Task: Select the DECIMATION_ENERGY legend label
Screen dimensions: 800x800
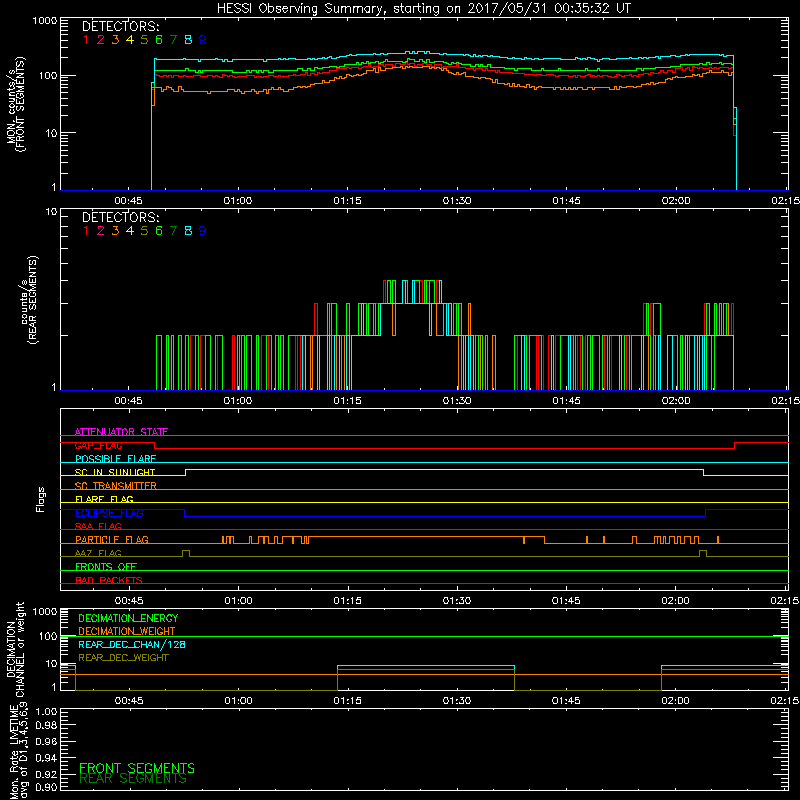Action: [x=128, y=618]
